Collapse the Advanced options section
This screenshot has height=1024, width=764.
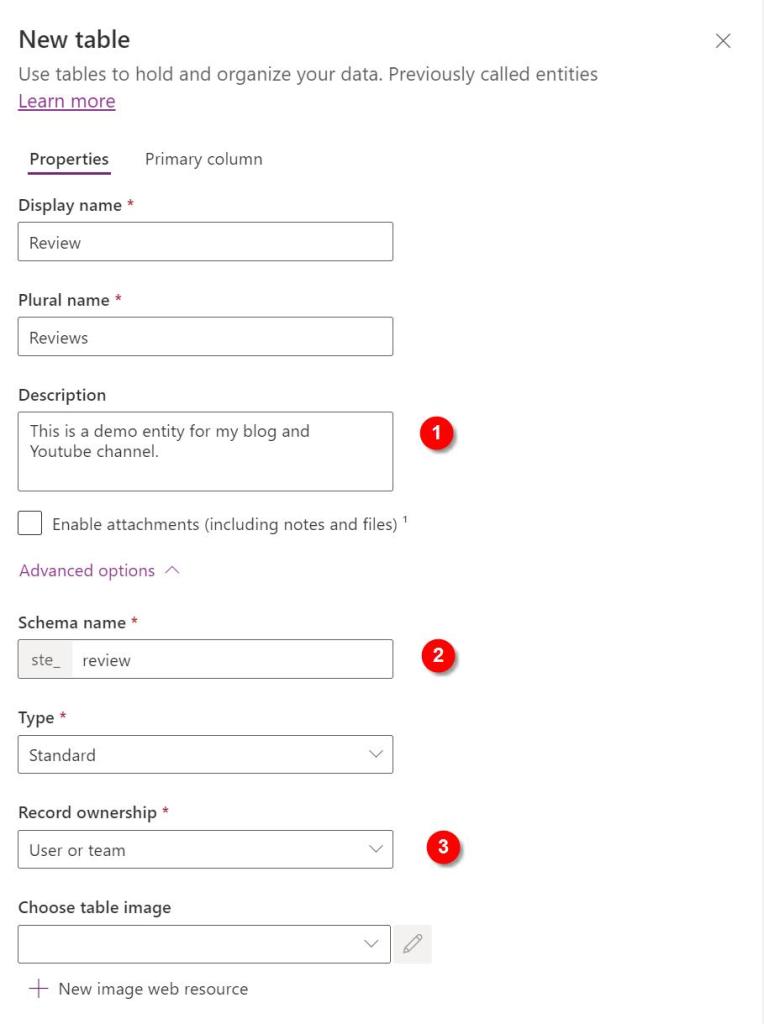pyautogui.click(x=99, y=571)
